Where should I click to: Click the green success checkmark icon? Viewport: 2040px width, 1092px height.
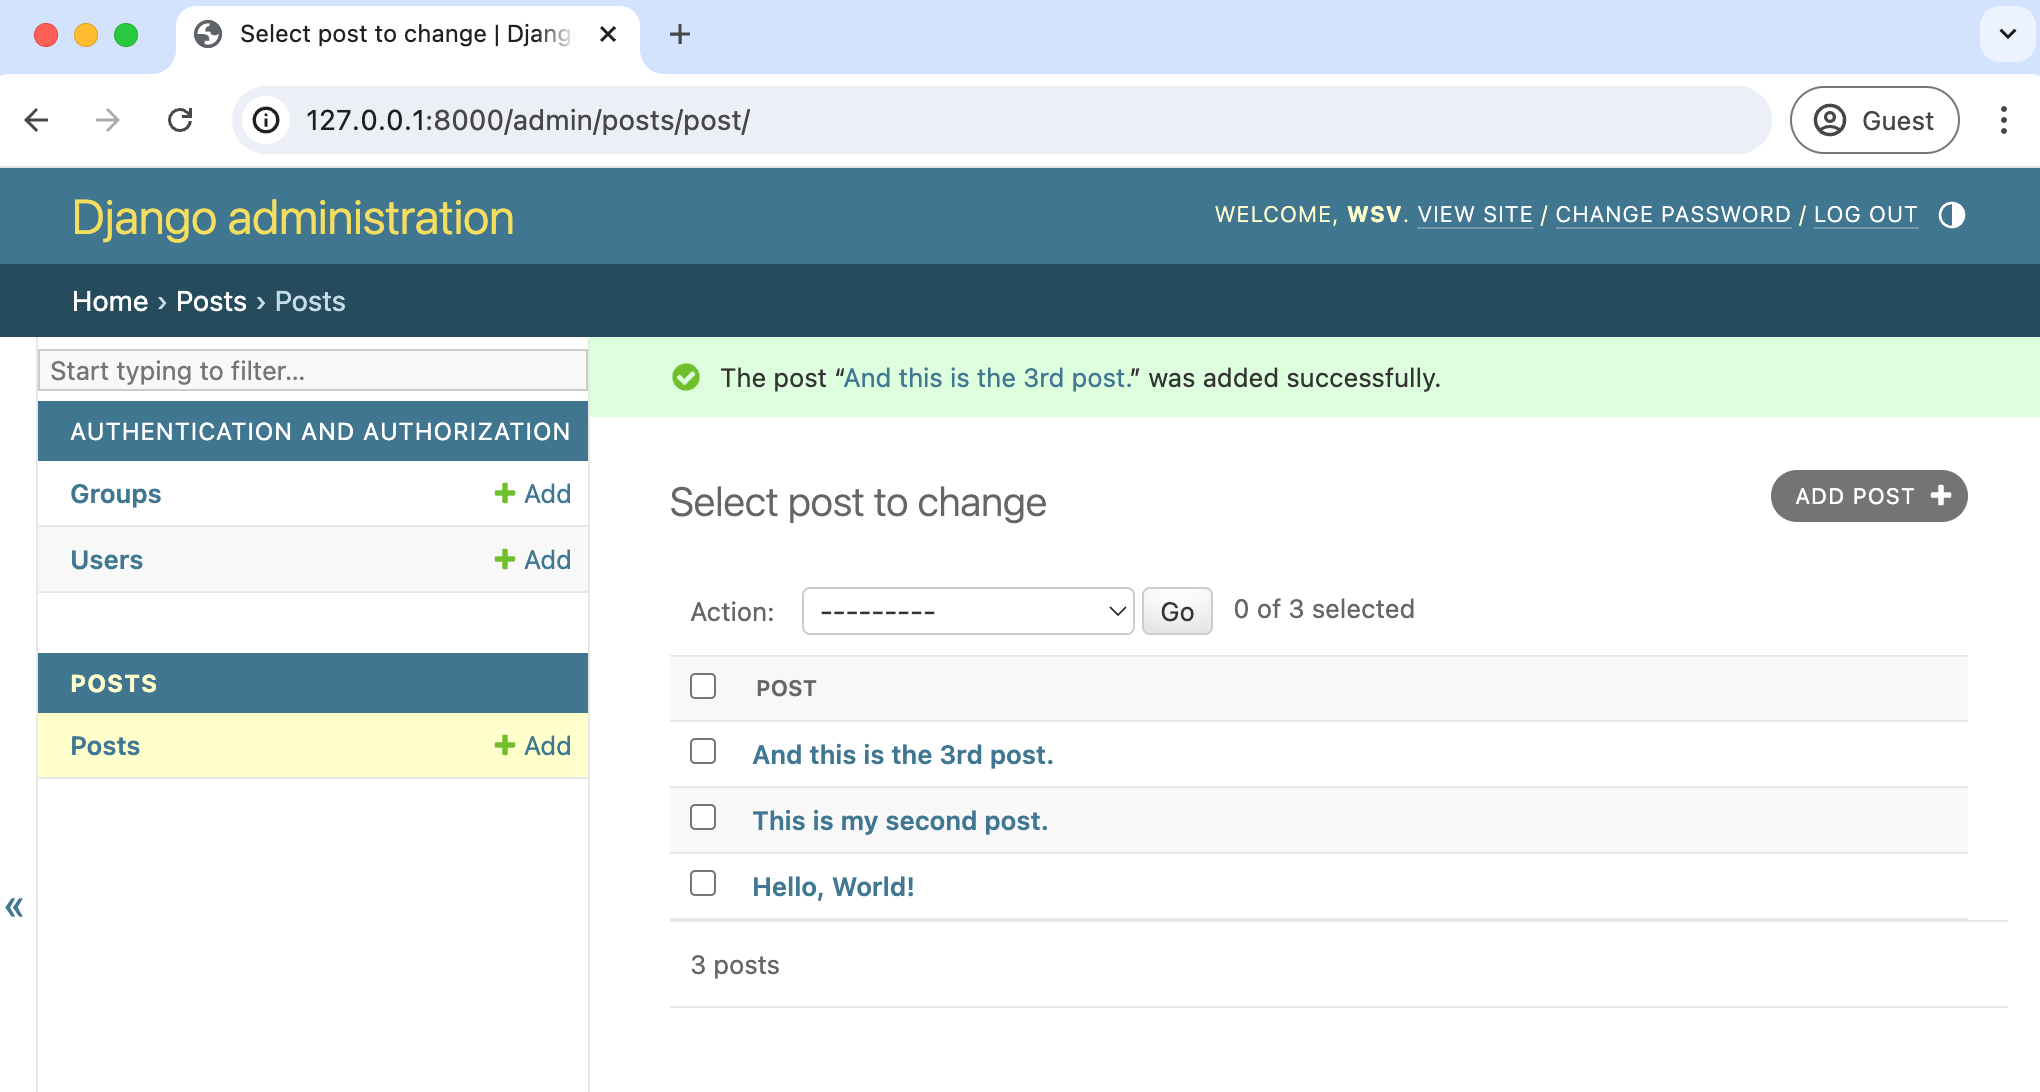tap(686, 377)
